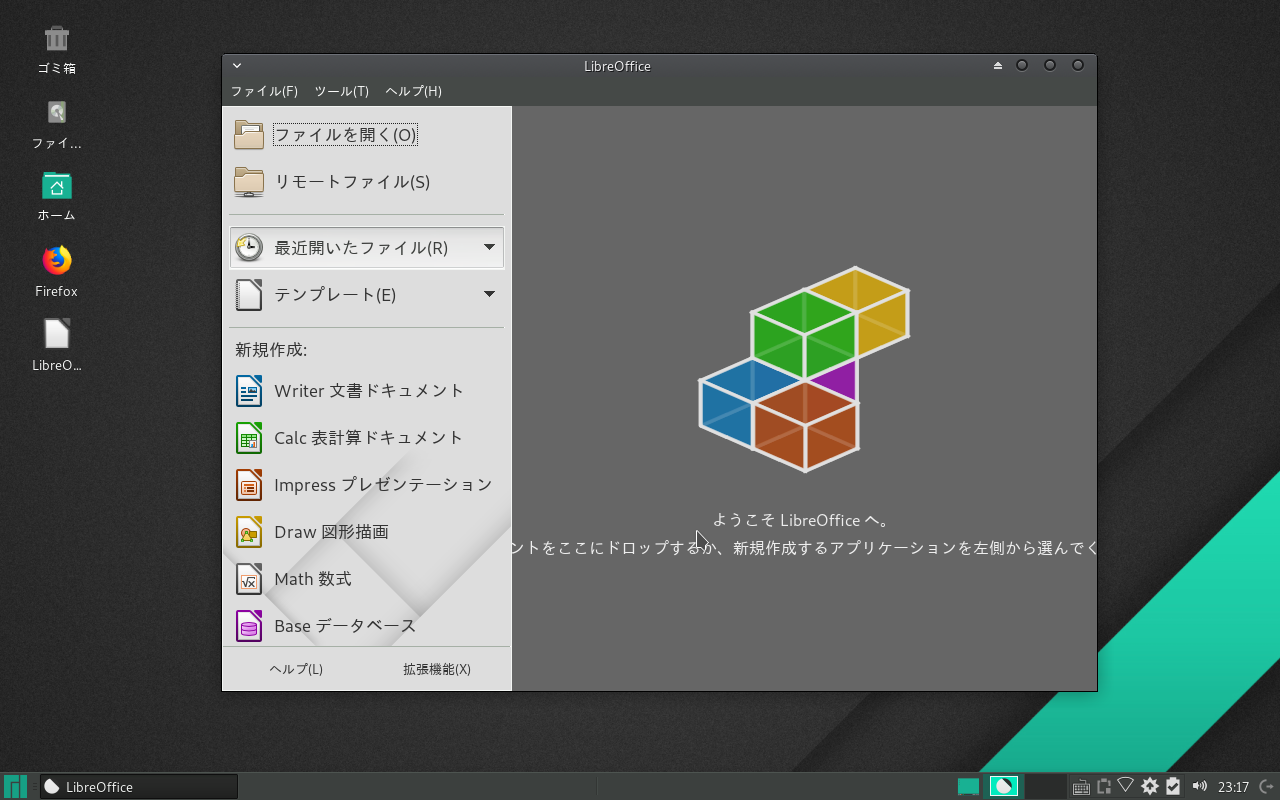This screenshot has width=1280, height=800.
Task: Click the Calc spreadsheet icon
Action: (x=249, y=438)
